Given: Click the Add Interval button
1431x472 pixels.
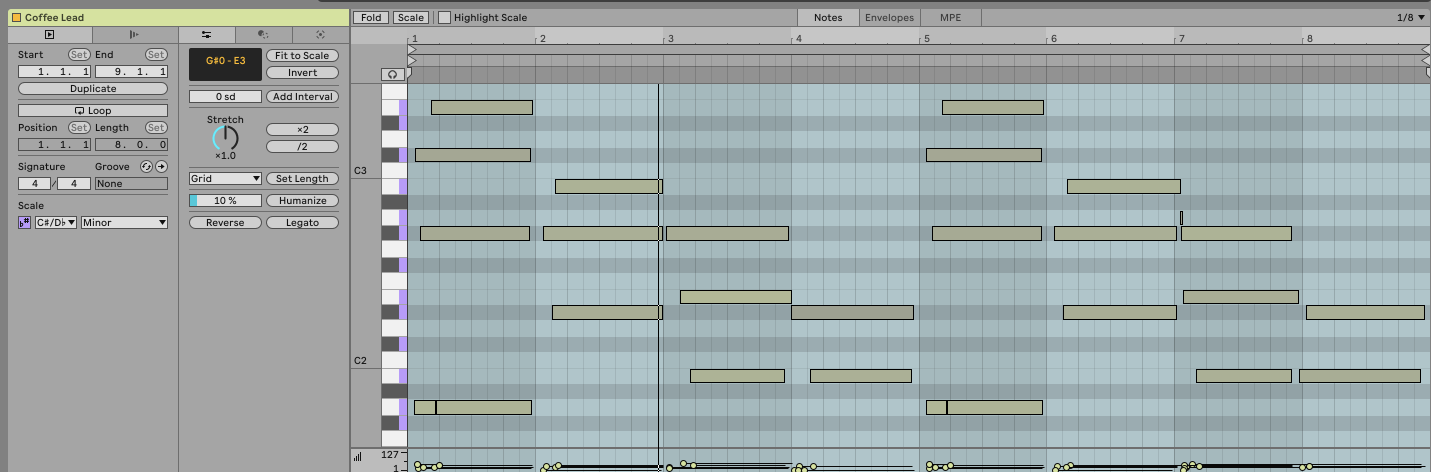Looking at the screenshot, I should (x=302, y=97).
